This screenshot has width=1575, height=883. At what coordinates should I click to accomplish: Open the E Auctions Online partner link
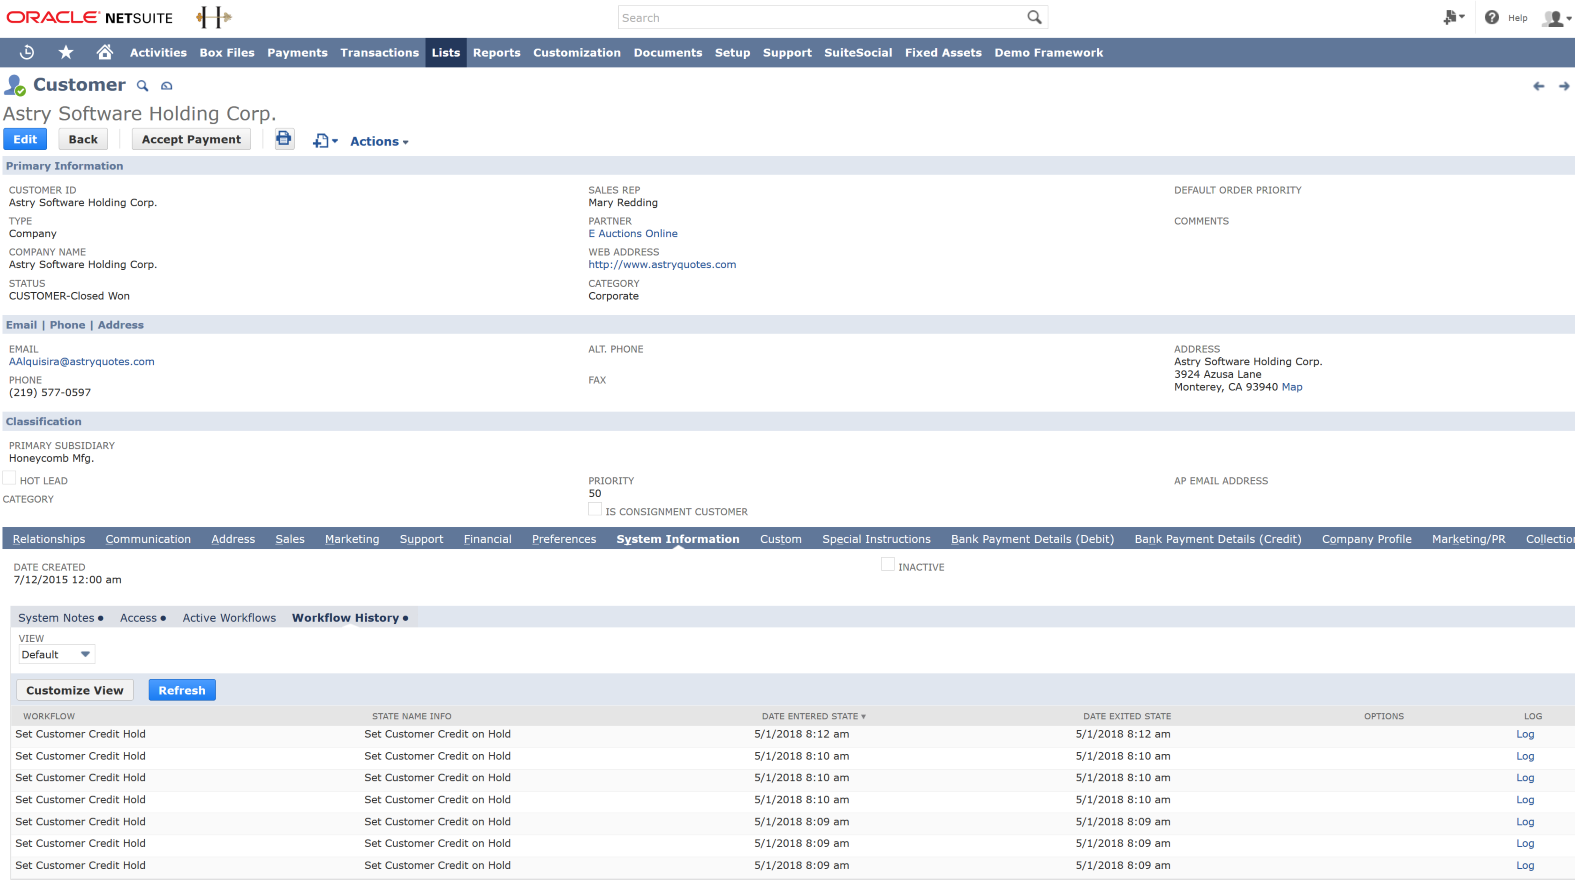tap(633, 234)
